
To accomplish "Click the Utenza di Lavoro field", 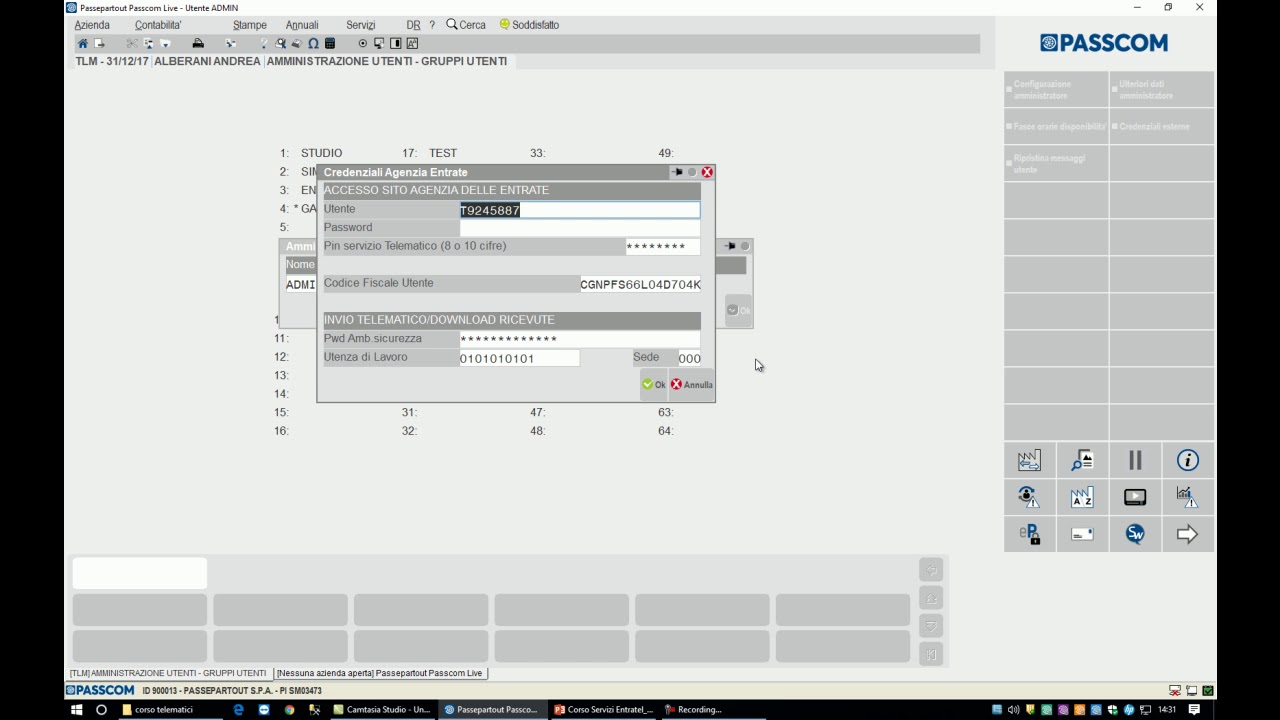I will 519,358.
